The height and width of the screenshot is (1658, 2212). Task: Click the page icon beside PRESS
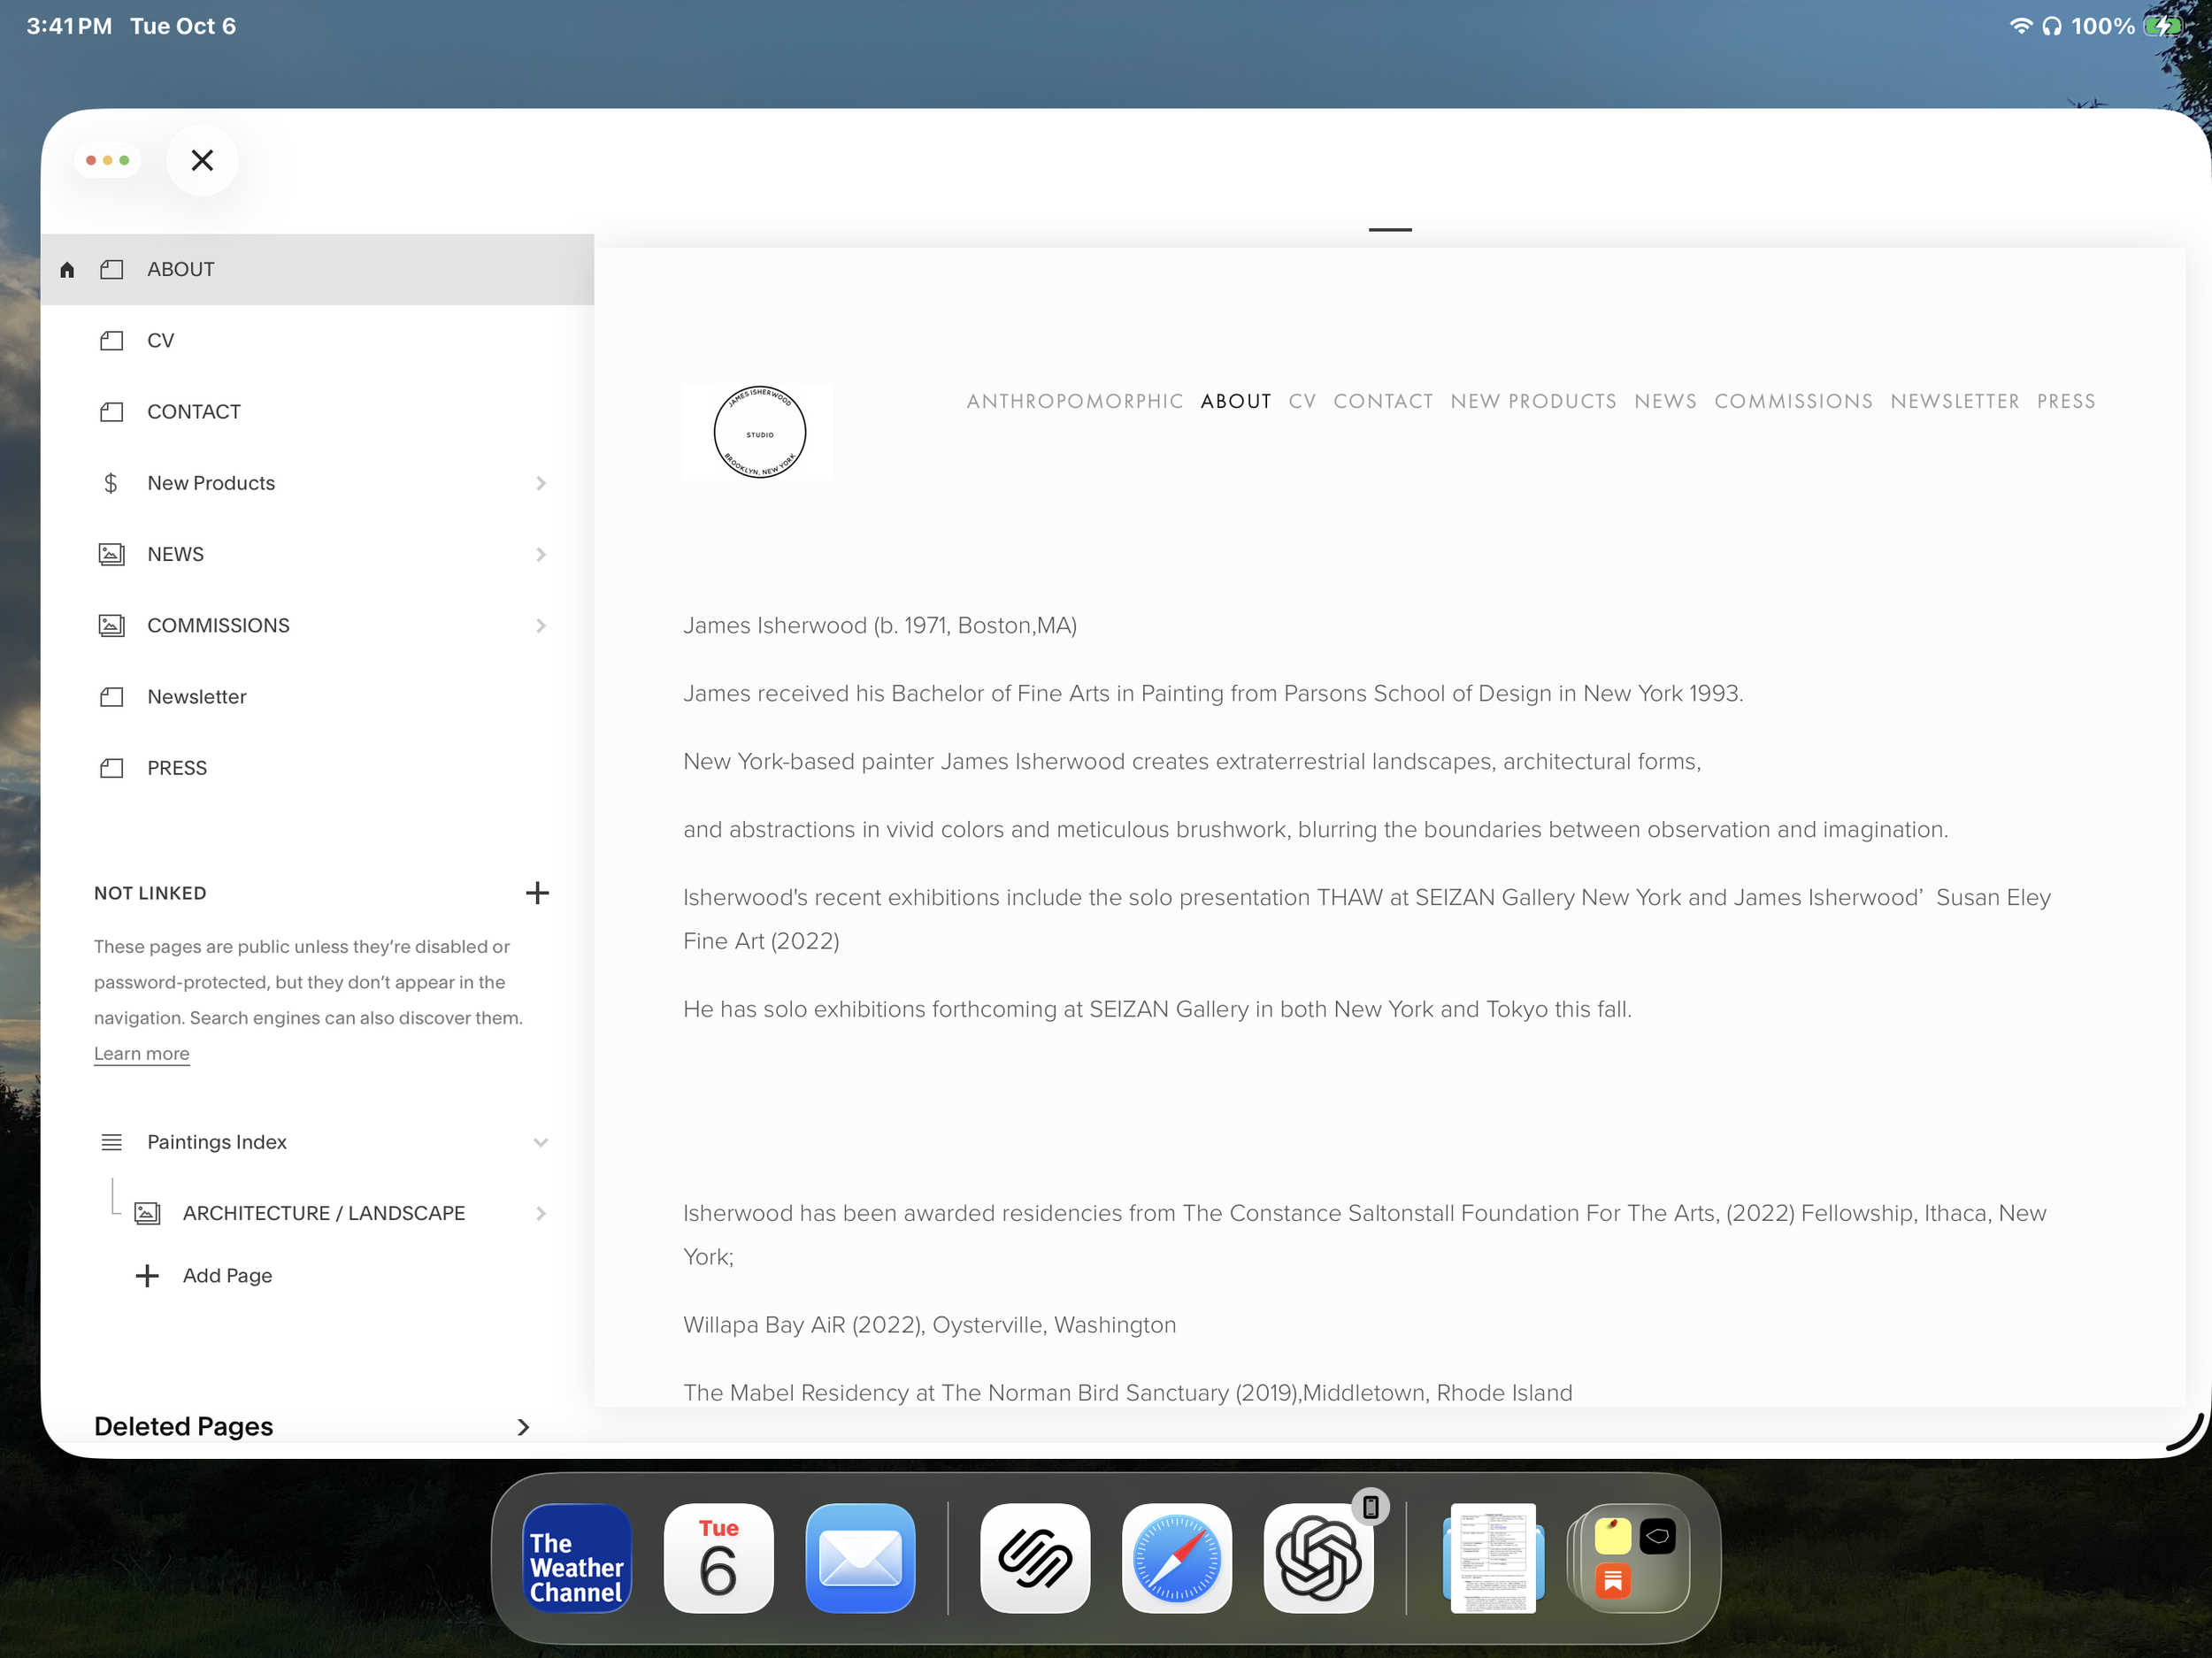pyautogui.click(x=111, y=768)
